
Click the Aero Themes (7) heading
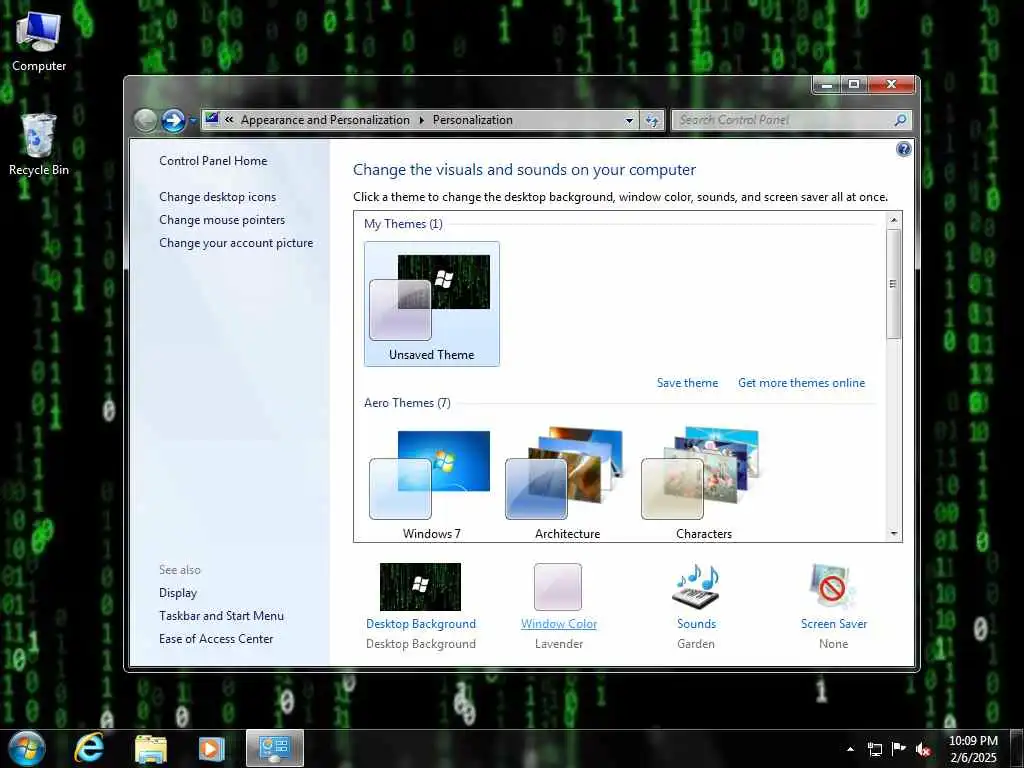[x=407, y=403]
